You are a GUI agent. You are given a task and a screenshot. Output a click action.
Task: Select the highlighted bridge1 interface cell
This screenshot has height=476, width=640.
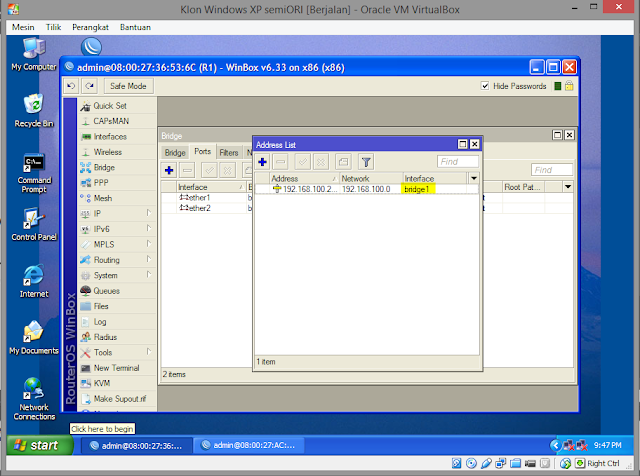(419, 189)
